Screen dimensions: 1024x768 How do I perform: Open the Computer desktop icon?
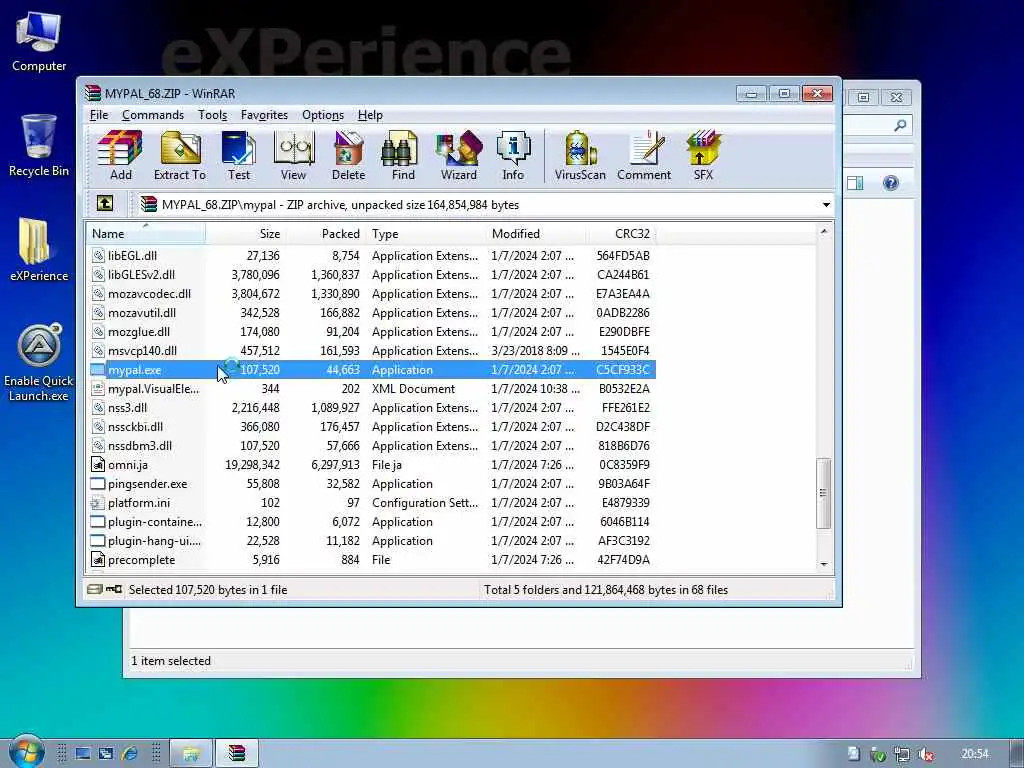[39, 42]
